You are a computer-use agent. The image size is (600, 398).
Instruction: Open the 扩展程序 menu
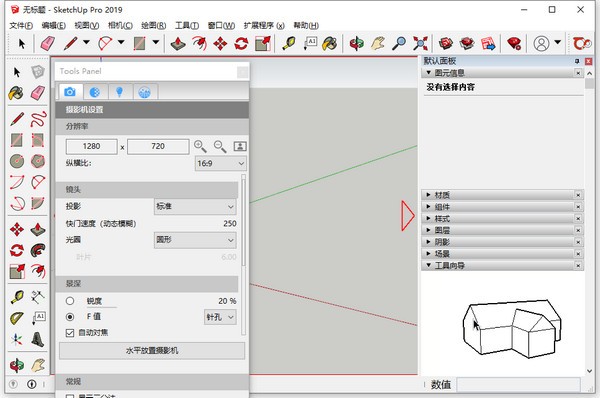click(x=264, y=26)
